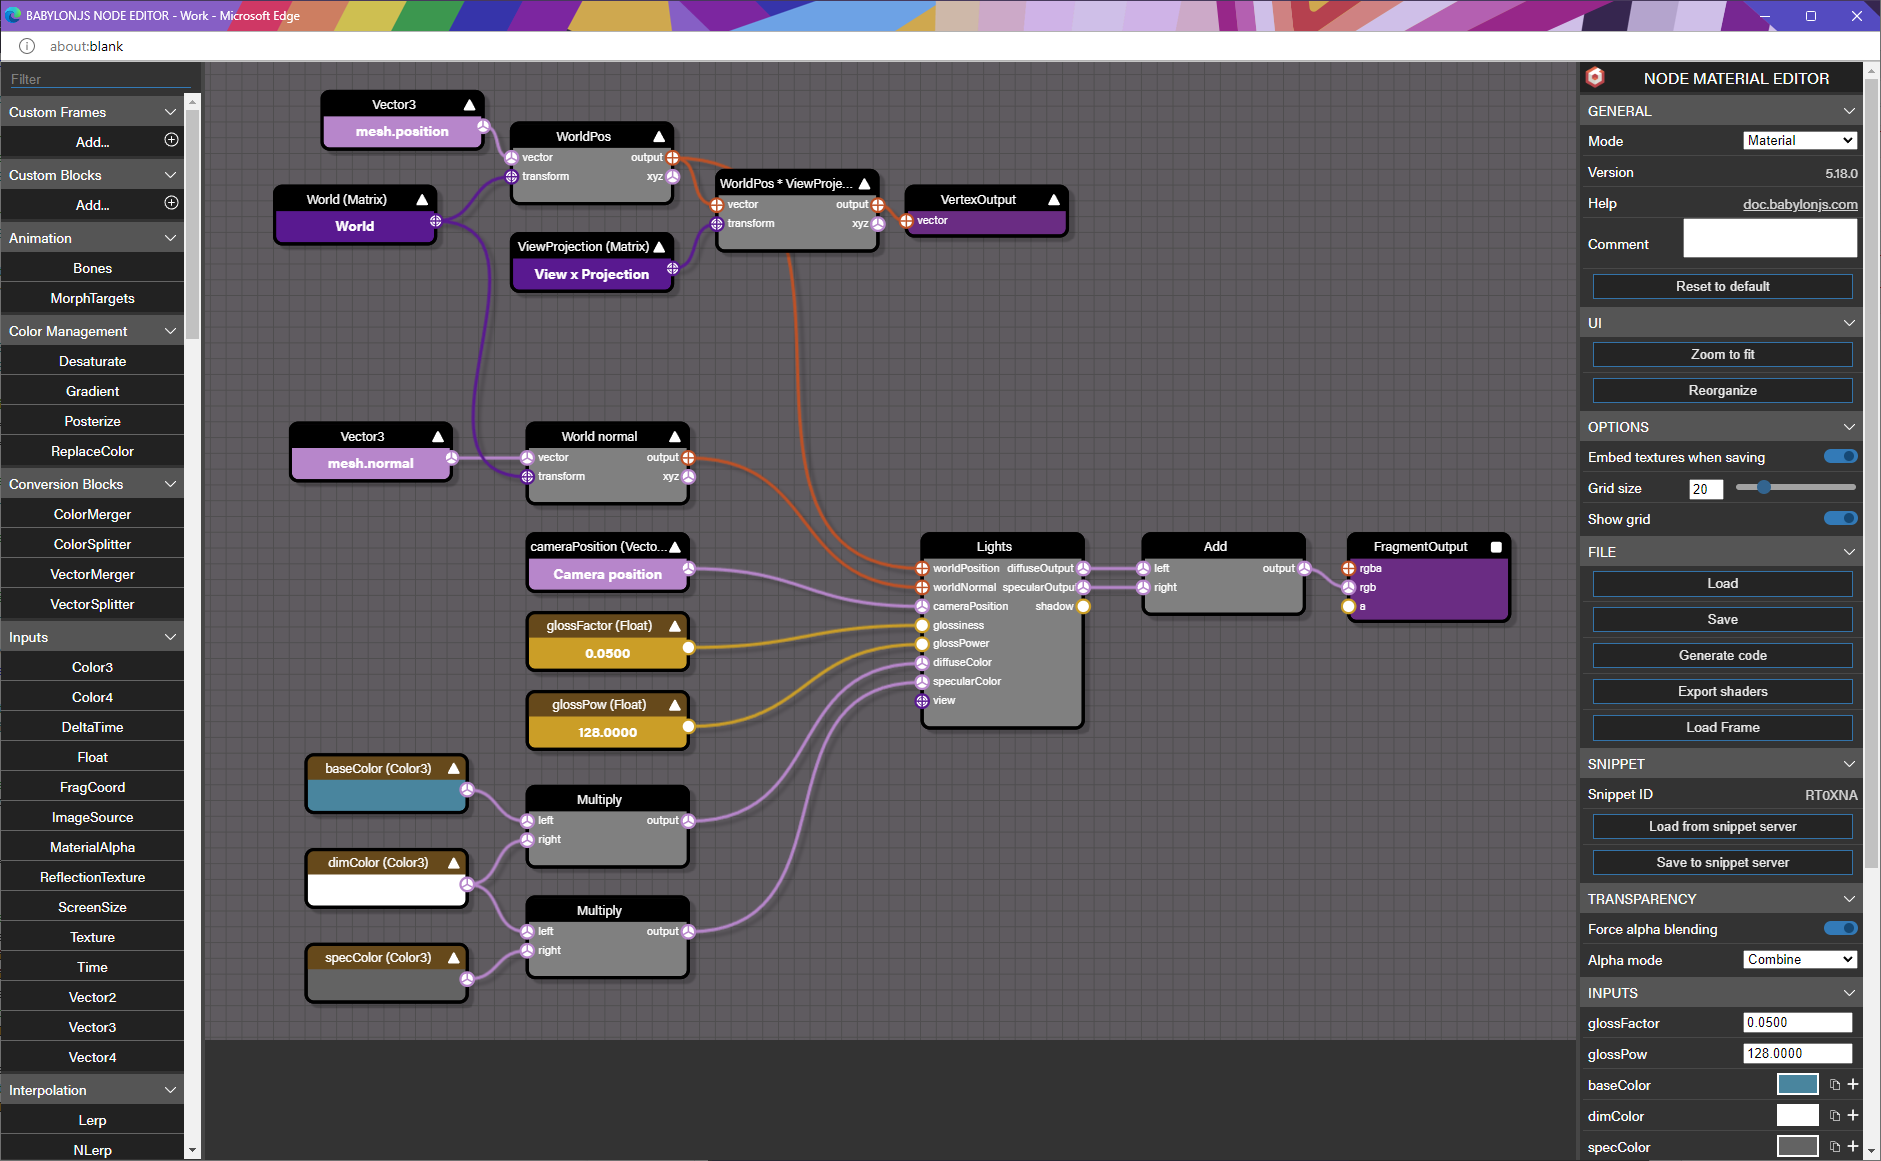
Task: Toggle Force alpha blending switch
Action: pyautogui.click(x=1841, y=928)
